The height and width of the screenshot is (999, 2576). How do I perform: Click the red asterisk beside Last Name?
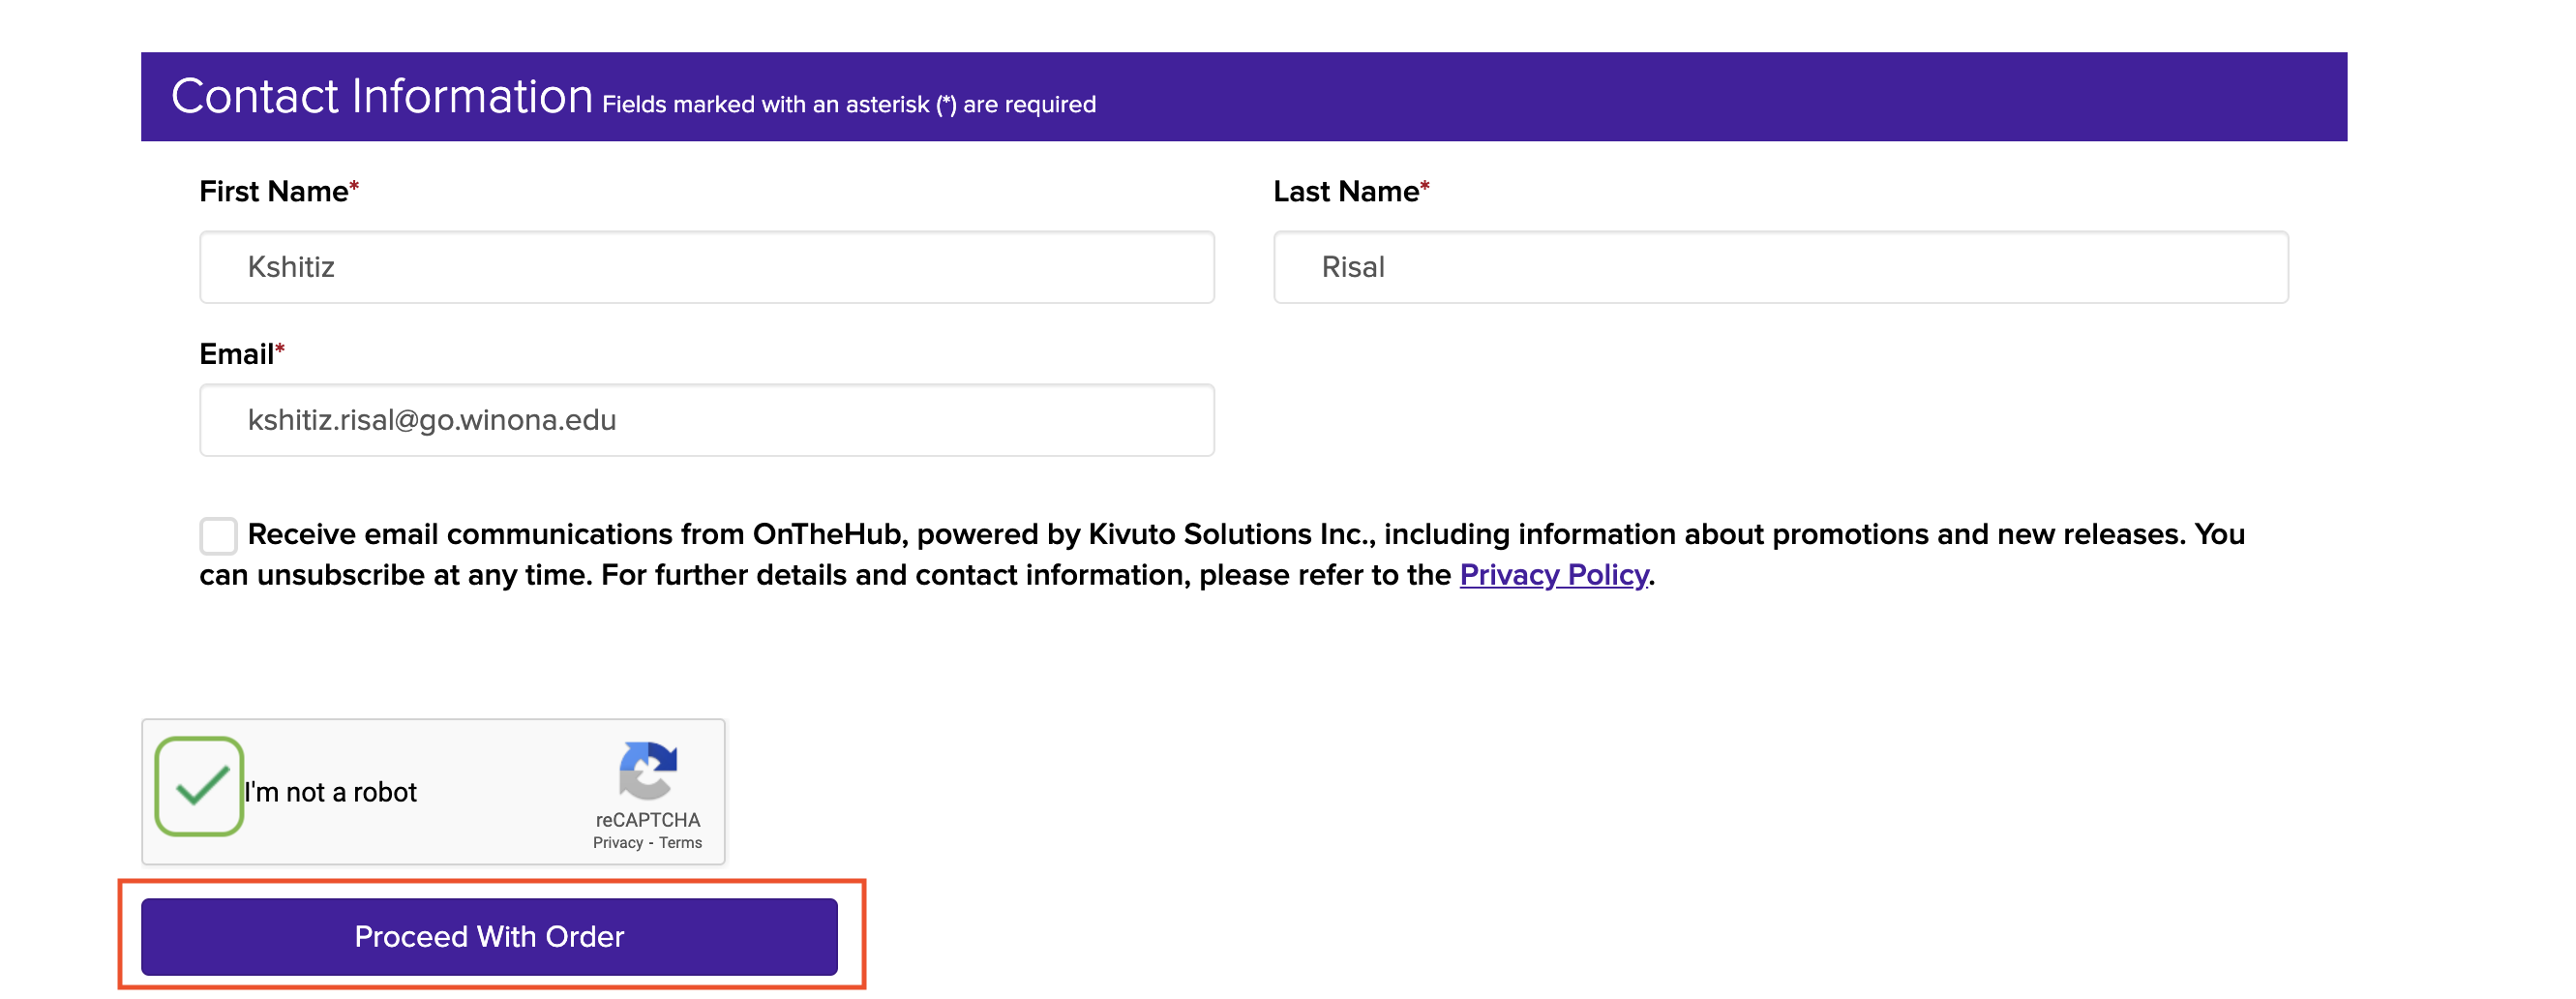tap(1425, 187)
